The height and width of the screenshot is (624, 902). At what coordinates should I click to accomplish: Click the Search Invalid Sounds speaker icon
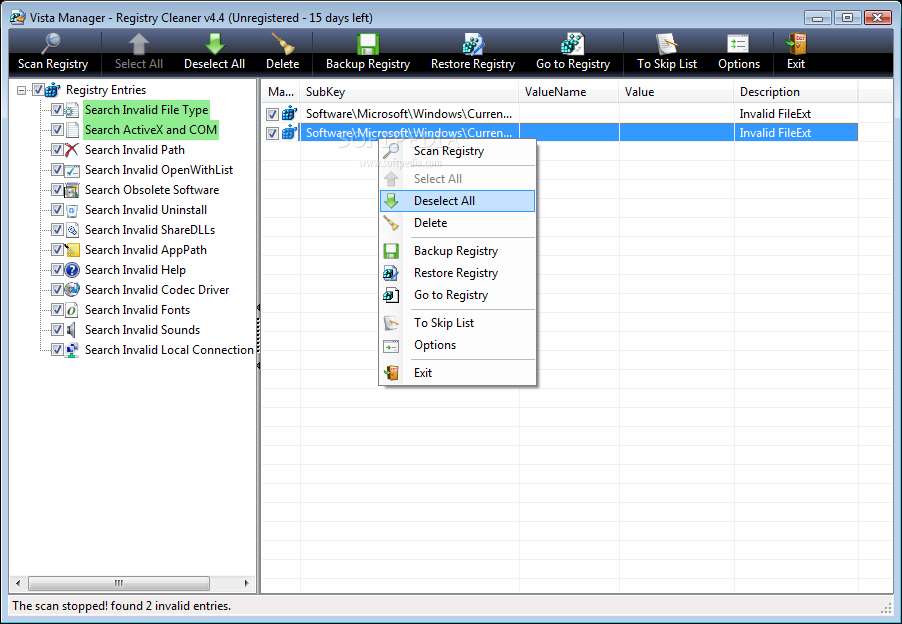point(72,330)
